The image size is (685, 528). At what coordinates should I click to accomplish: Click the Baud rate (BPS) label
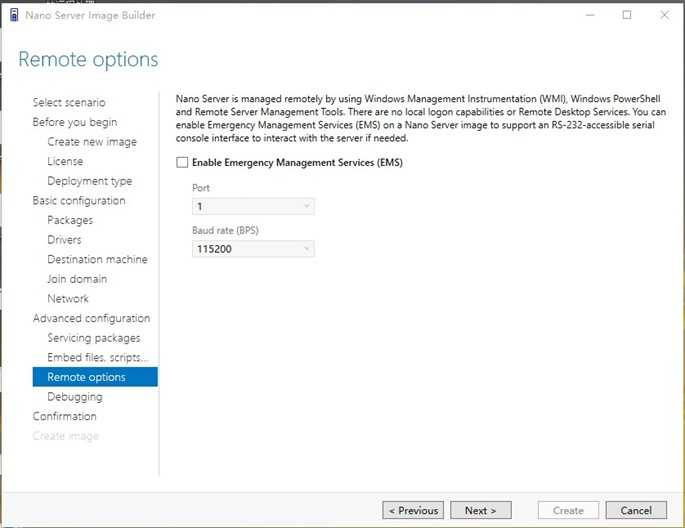pos(225,230)
